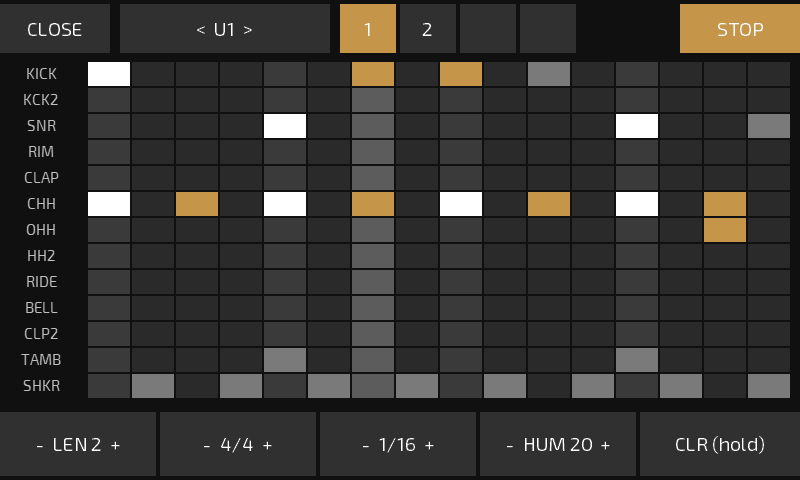This screenshot has height=480, width=800.
Task: Select the CHH track label
Action: pos(41,204)
